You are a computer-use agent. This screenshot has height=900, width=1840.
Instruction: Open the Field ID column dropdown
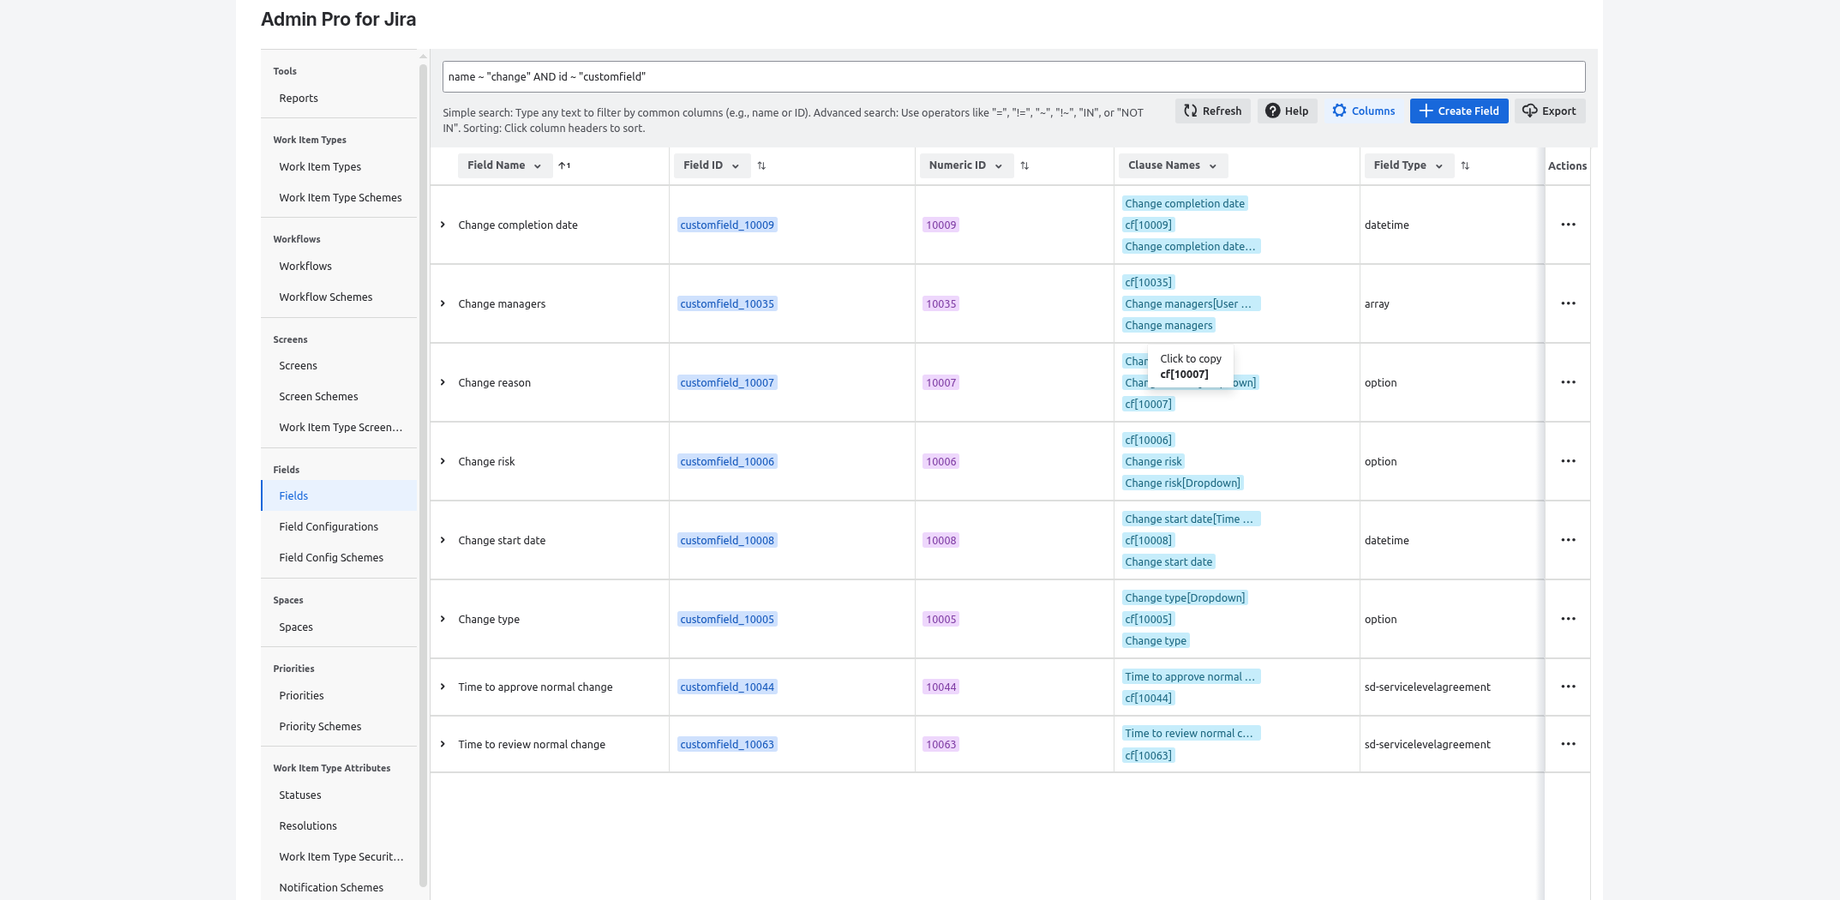point(712,166)
